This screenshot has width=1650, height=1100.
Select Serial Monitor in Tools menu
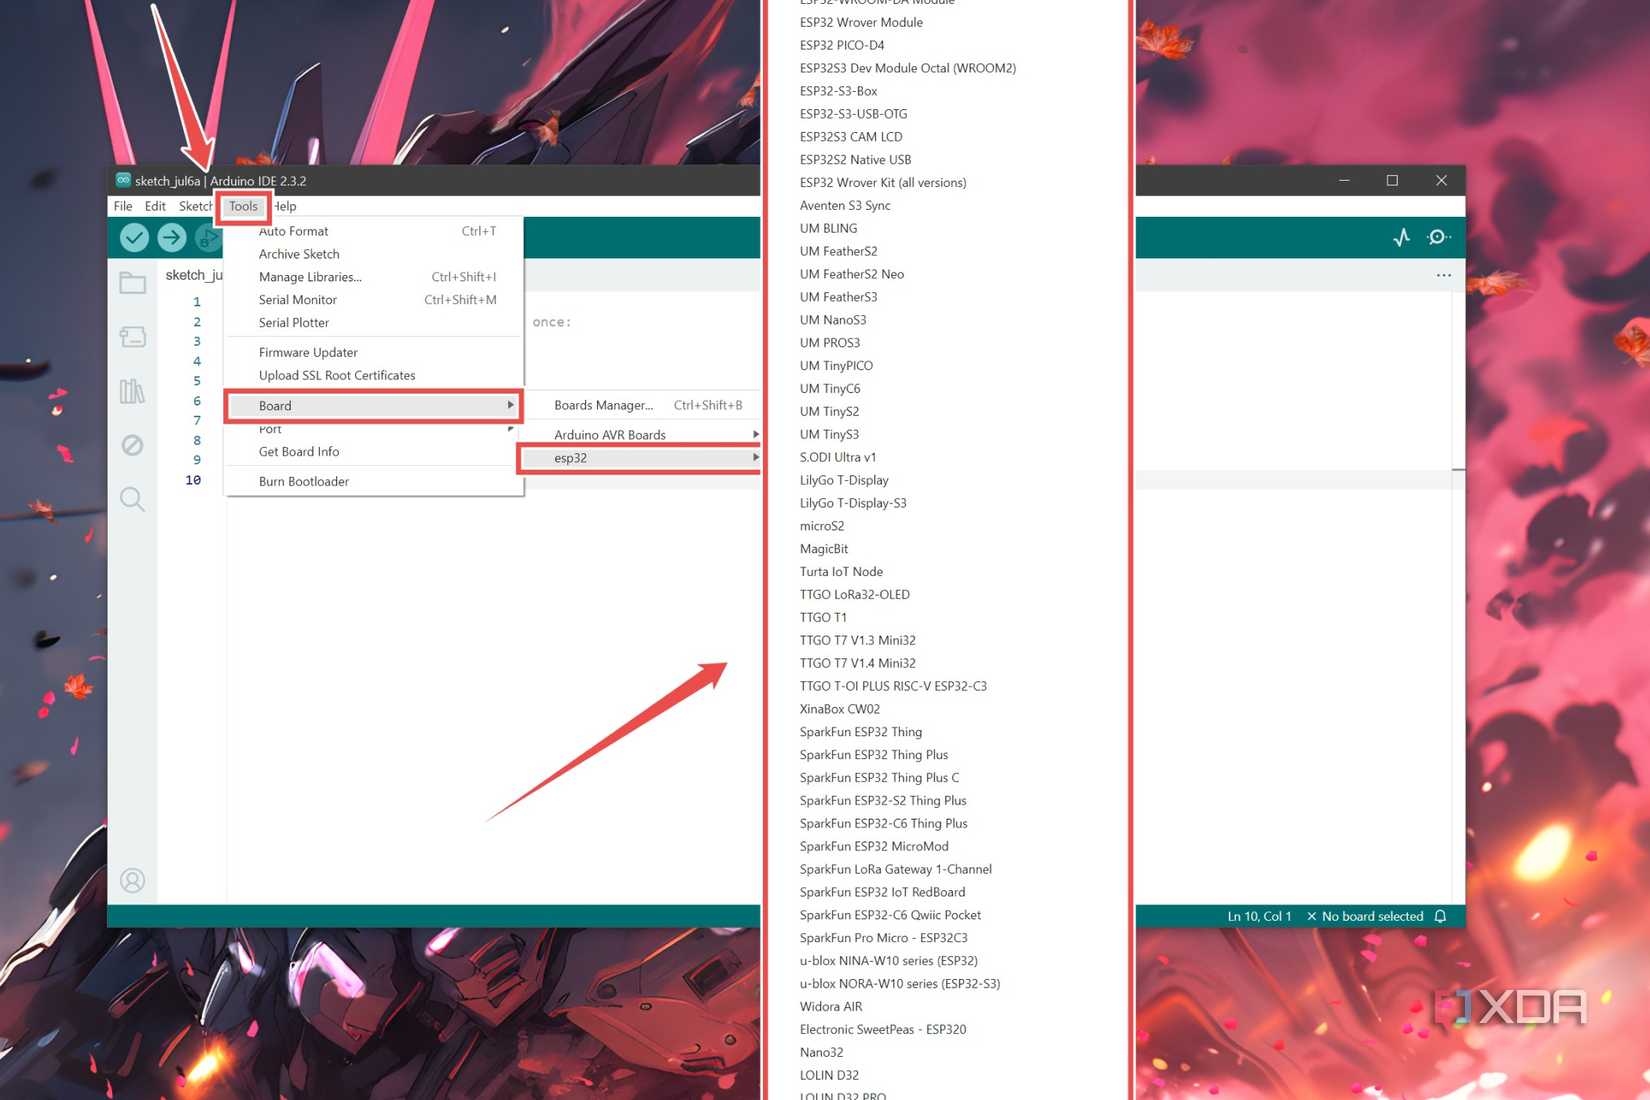[x=374, y=300]
